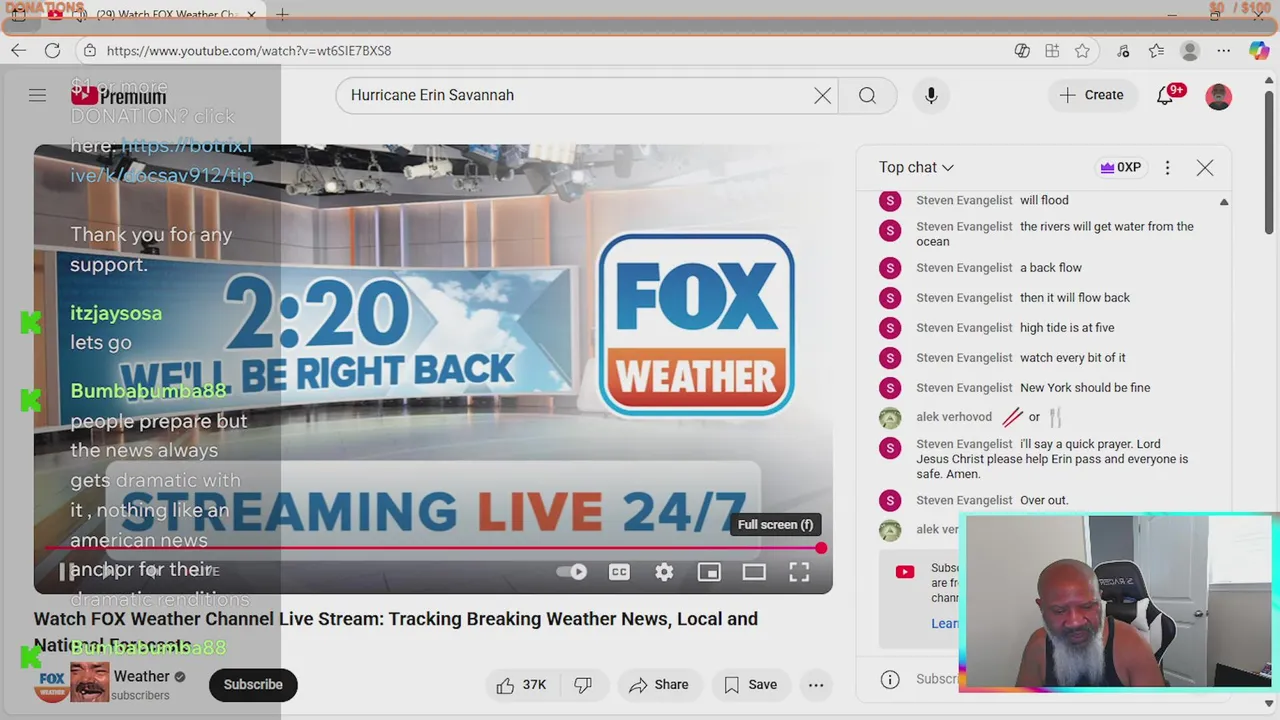Open the media control music icon

point(1124,50)
